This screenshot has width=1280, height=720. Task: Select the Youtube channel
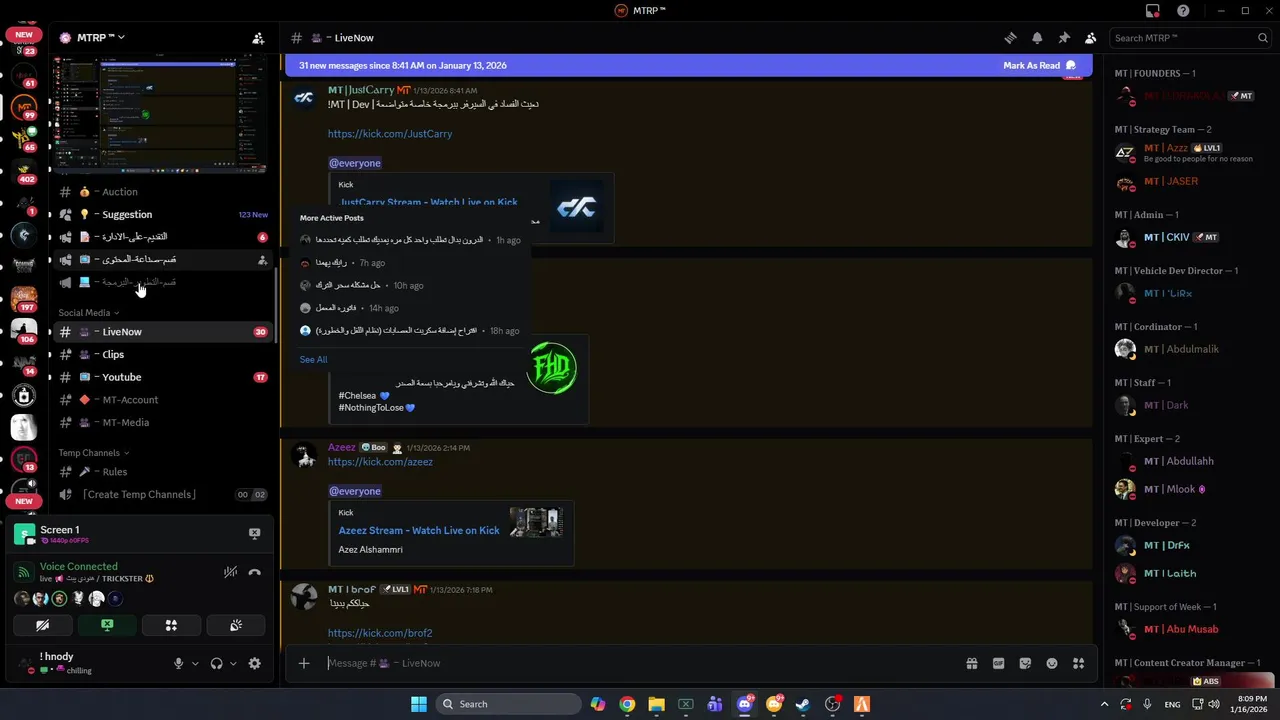163,377
